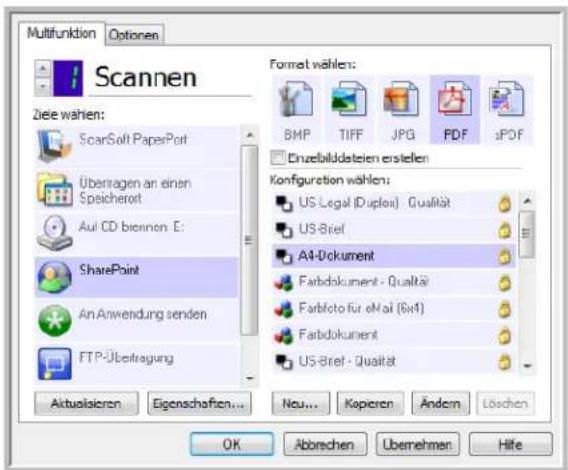This screenshot has width=568, height=470.
Task: Select Übertragen an einen Speicherort text
Action: 135,191
